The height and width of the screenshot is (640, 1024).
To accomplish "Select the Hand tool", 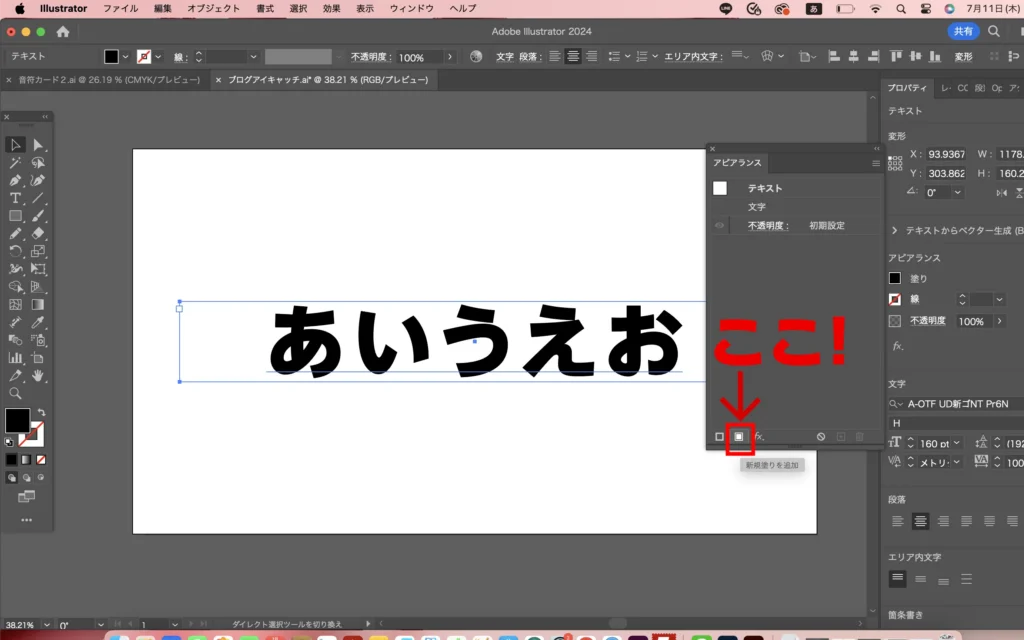I will tap(38, 375).
